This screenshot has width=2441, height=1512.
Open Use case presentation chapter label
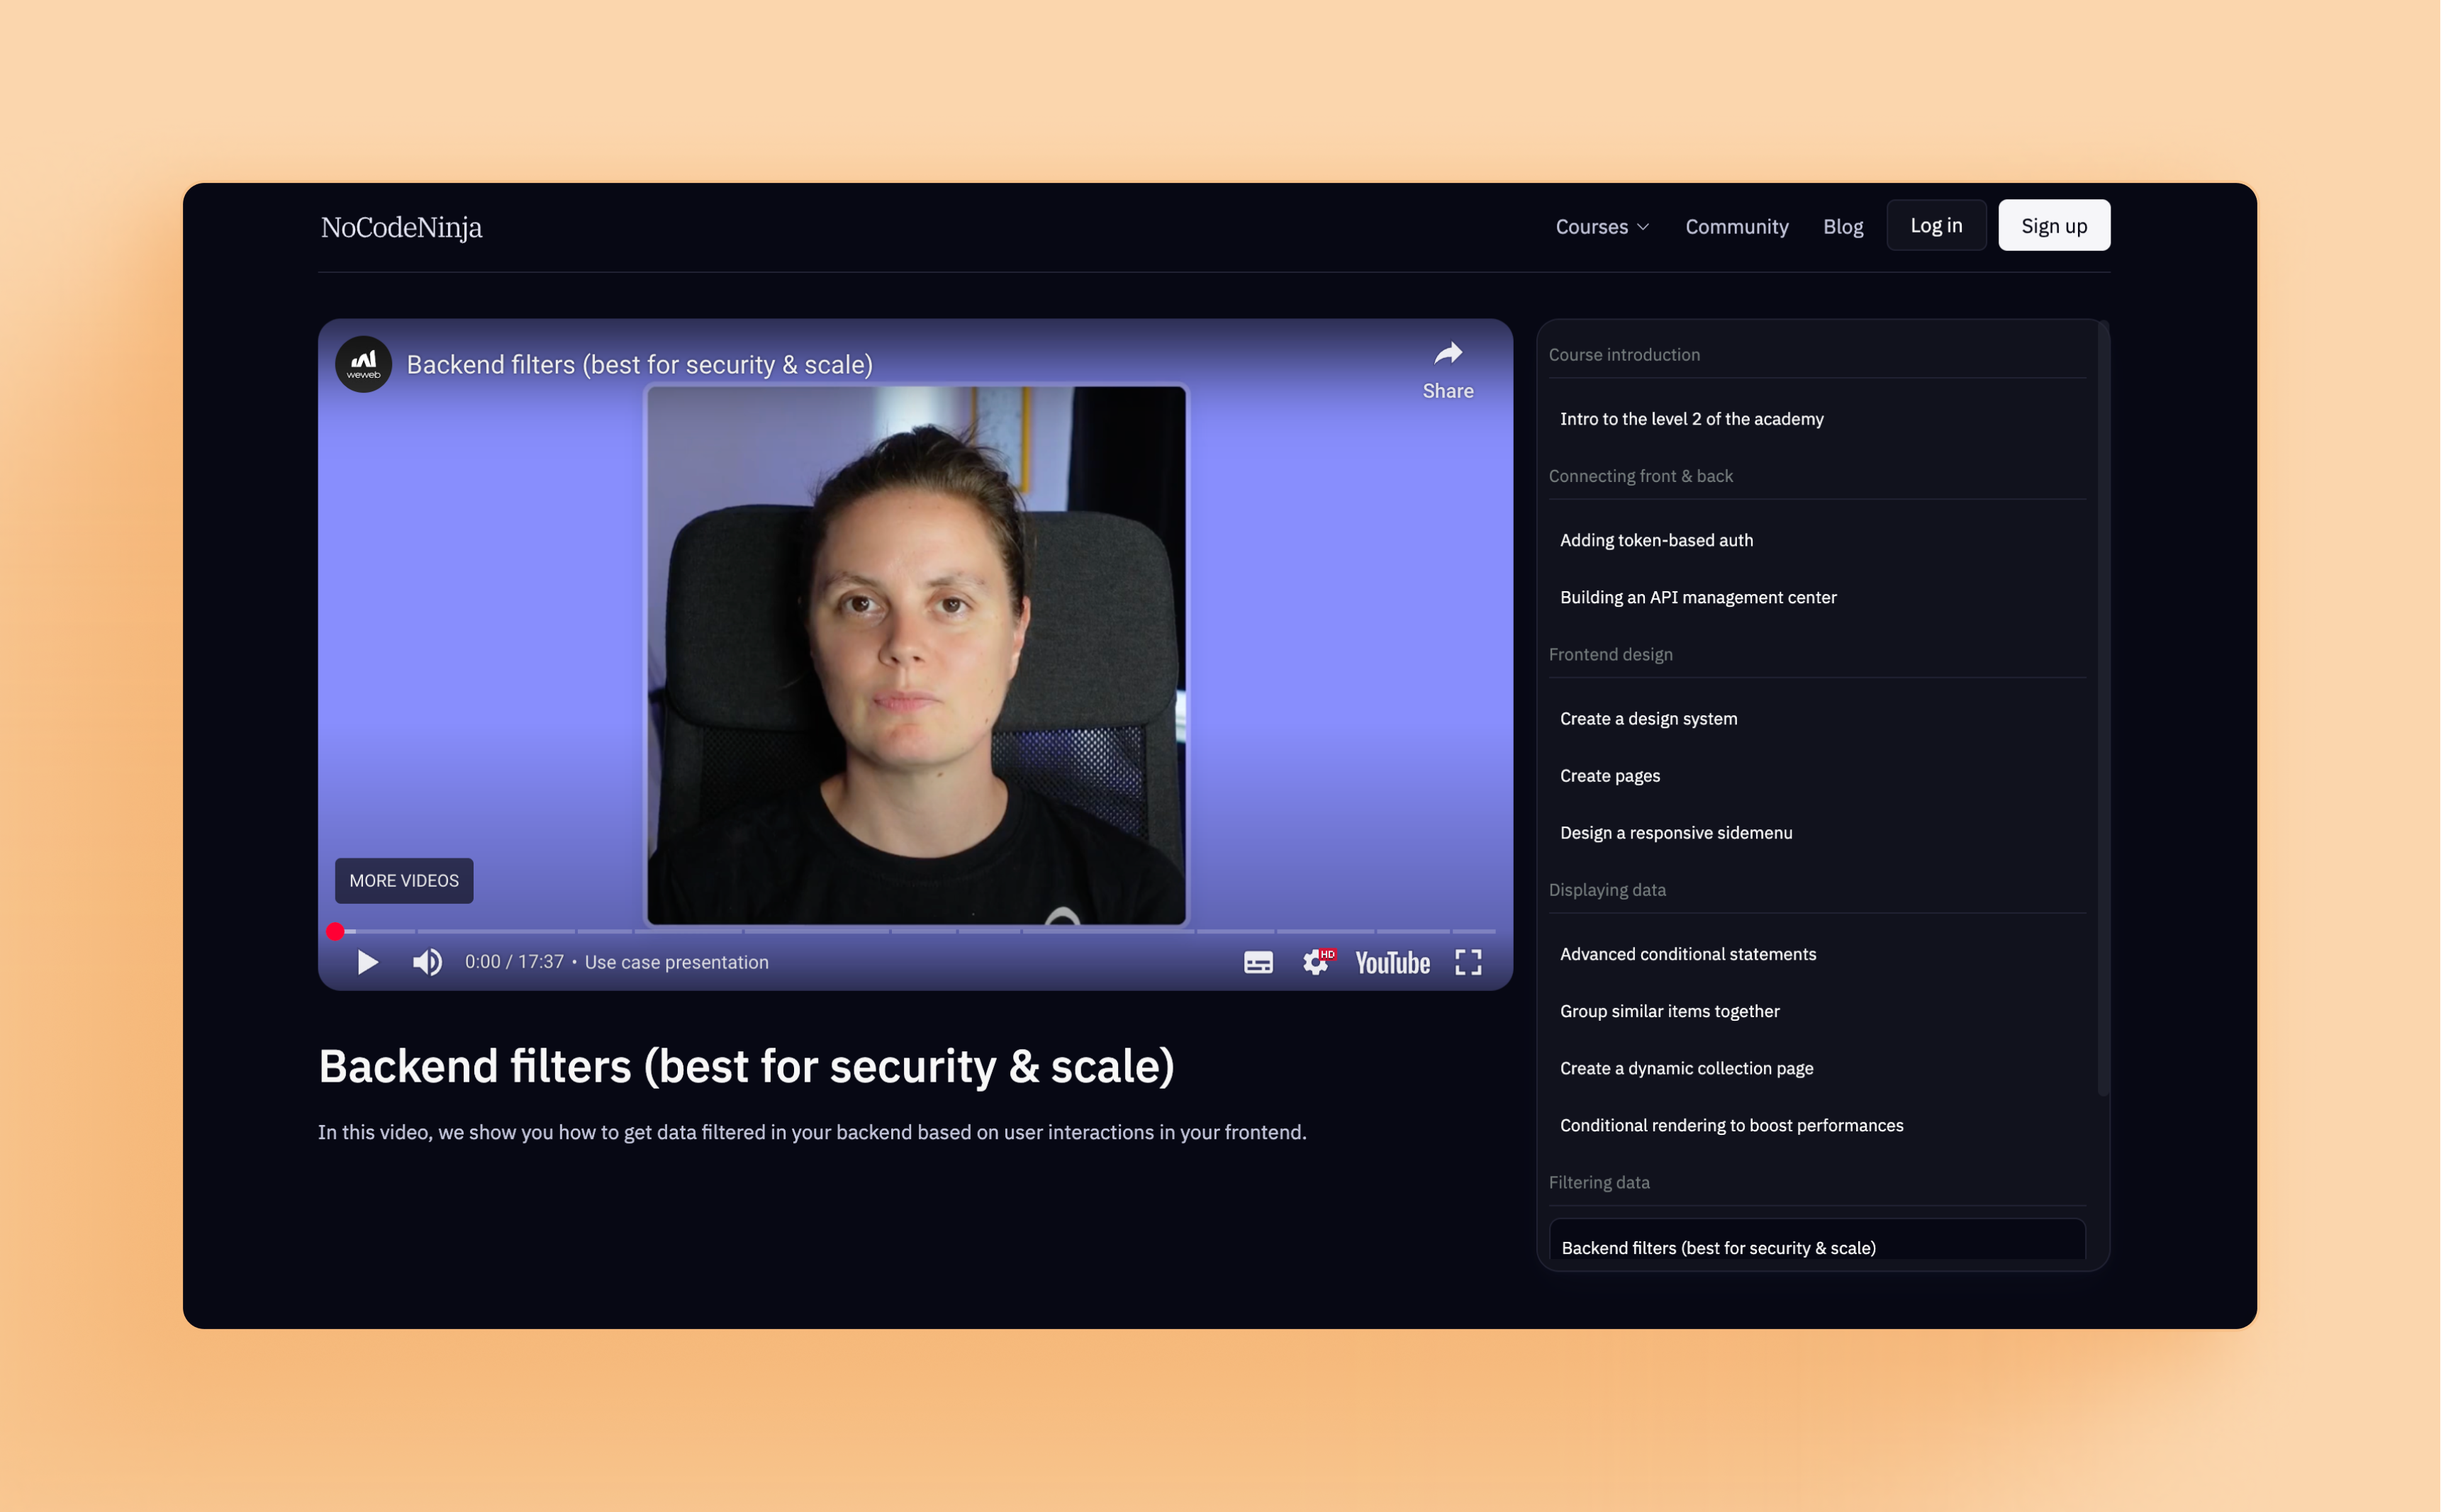pos(676,962)
